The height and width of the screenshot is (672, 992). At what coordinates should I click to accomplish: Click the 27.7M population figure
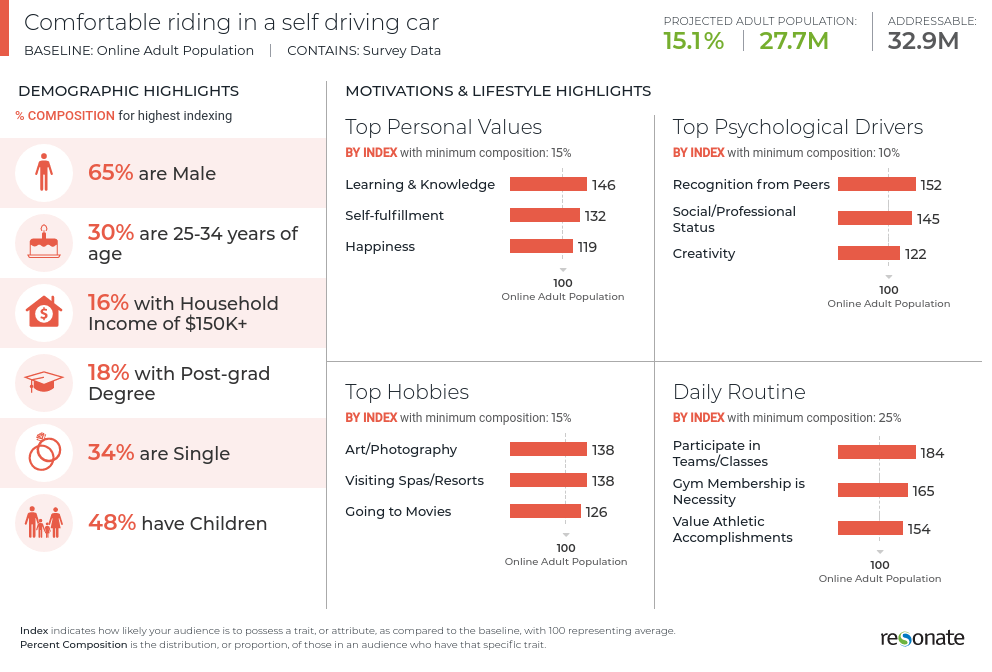(794, 41)
